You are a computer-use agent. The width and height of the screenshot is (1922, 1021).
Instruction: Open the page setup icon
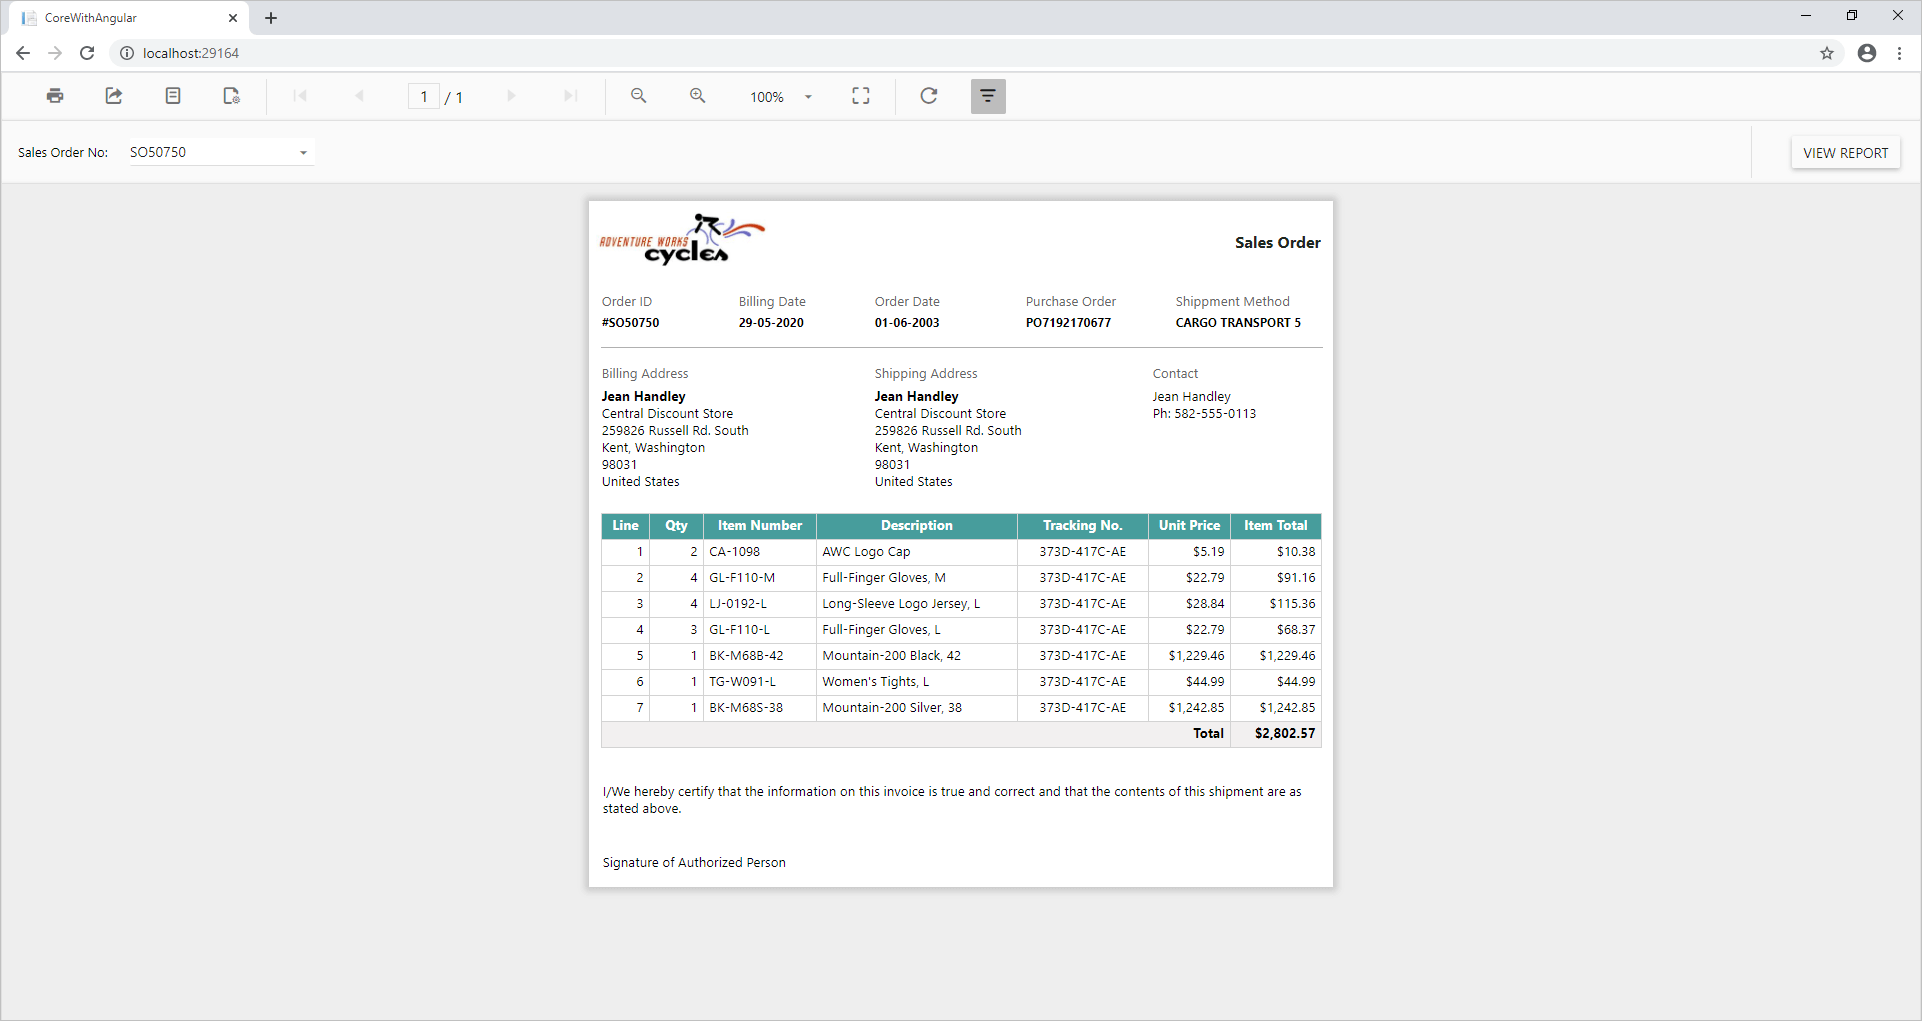pyautogui.click(x=231, y=96)
